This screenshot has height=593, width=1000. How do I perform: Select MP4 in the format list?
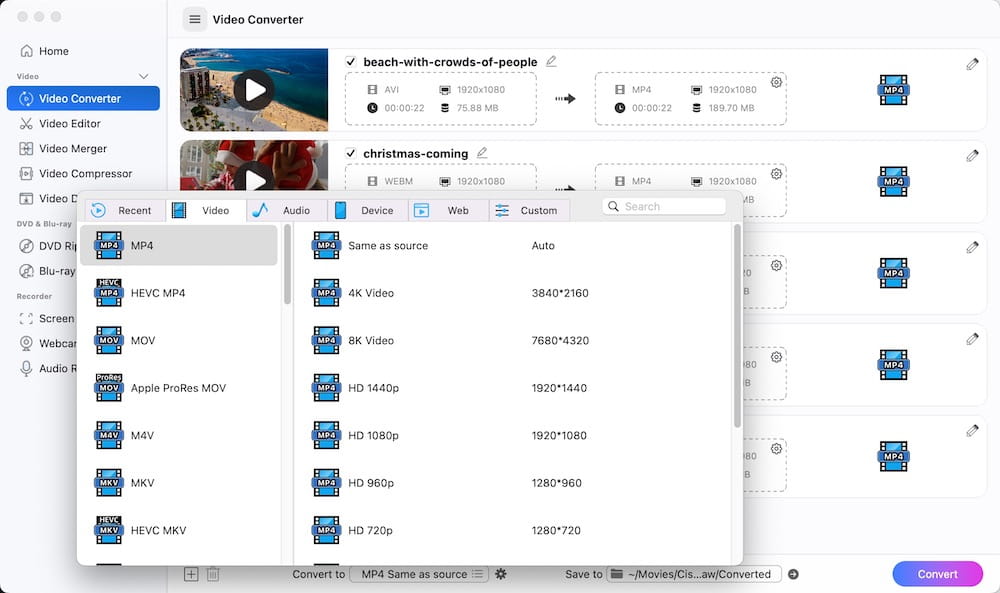click(x=179, y=245)
